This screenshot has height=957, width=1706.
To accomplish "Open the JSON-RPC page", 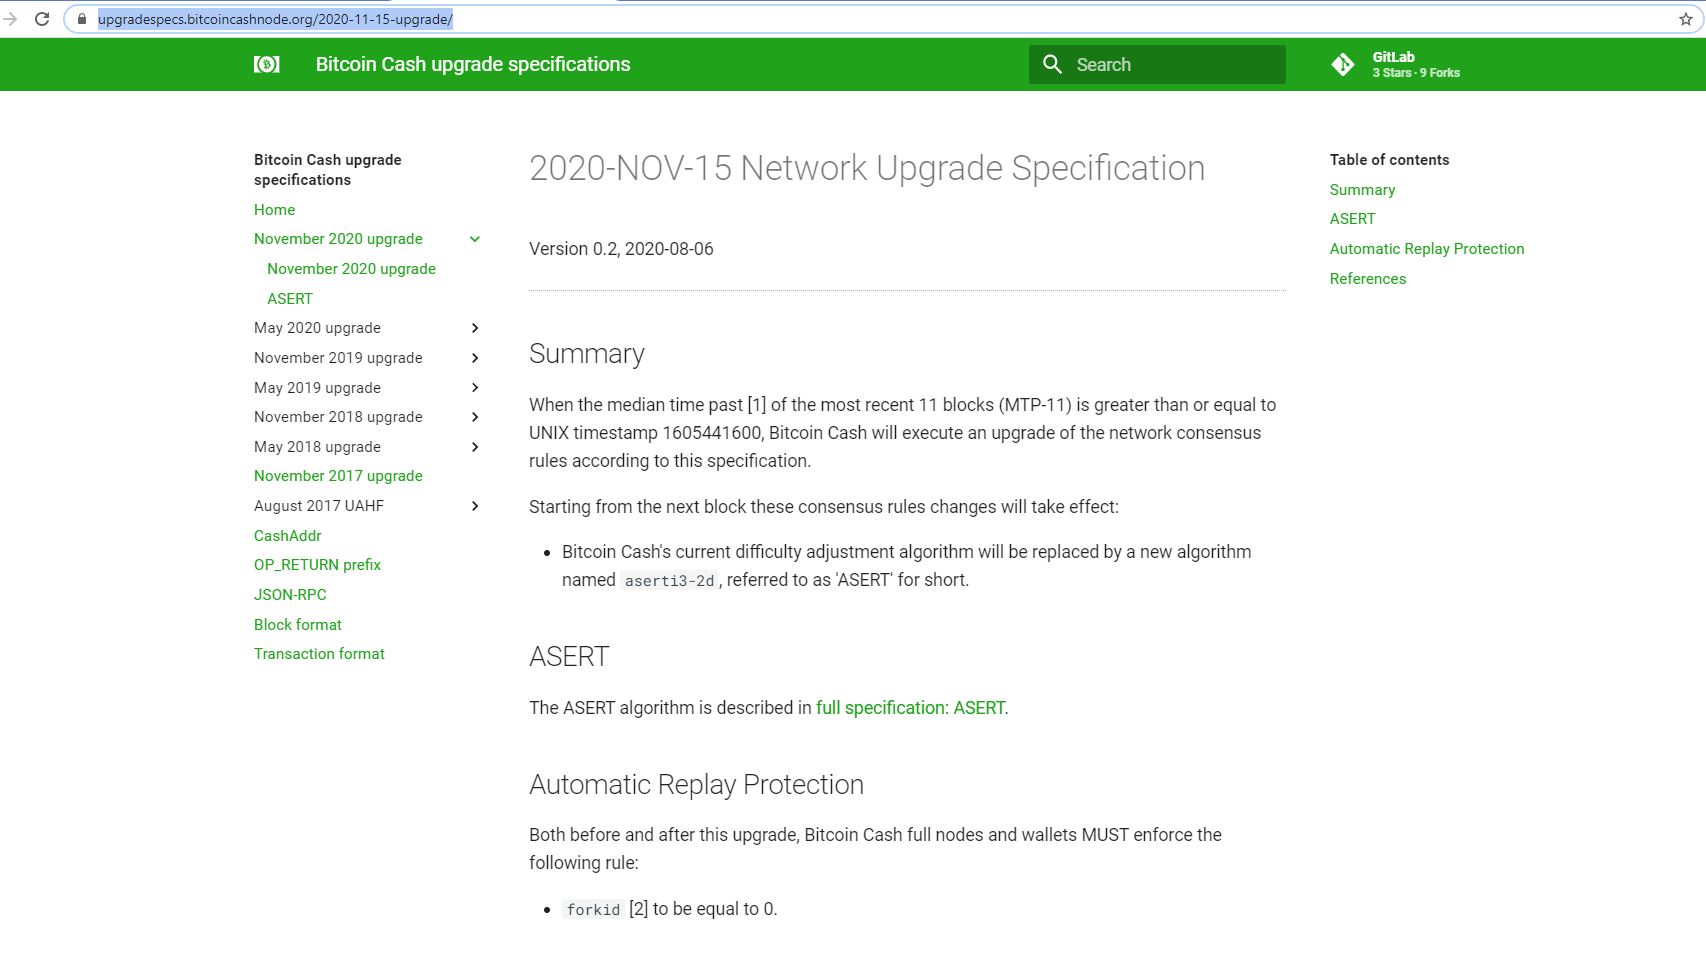I will (x=290, y=595).
